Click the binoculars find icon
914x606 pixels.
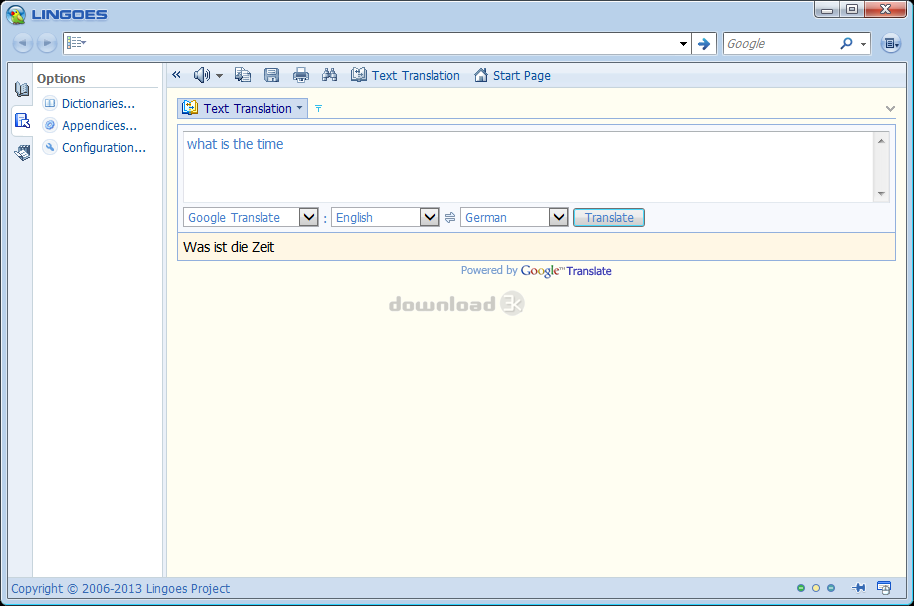click(329, 75)
